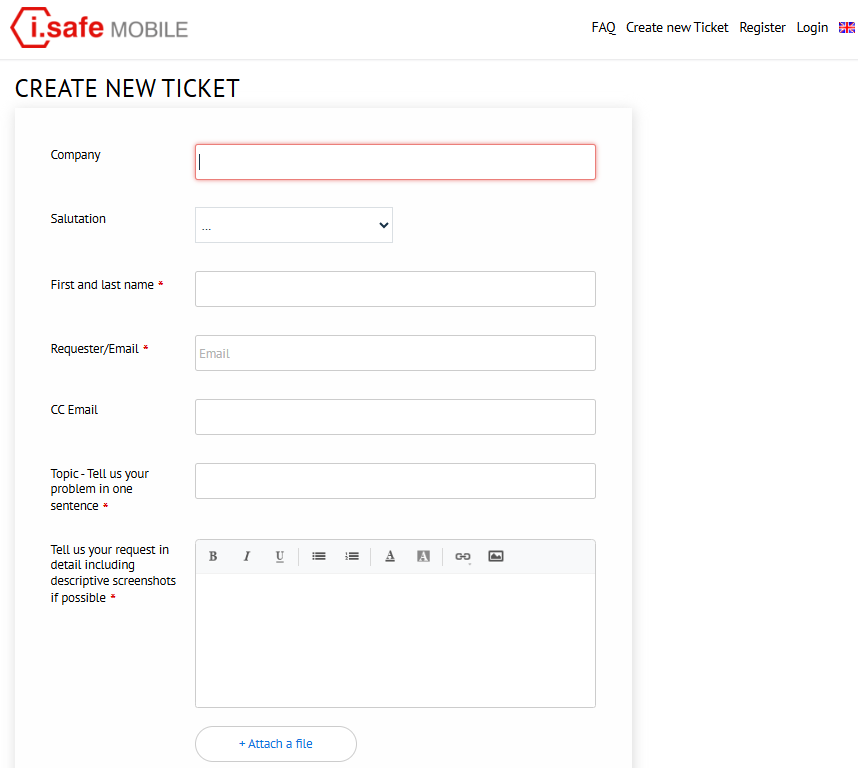The height and width of the screenshot is (768, 858).
Task: Focus the Requester Email input field
Action: (x=395, y=353)
